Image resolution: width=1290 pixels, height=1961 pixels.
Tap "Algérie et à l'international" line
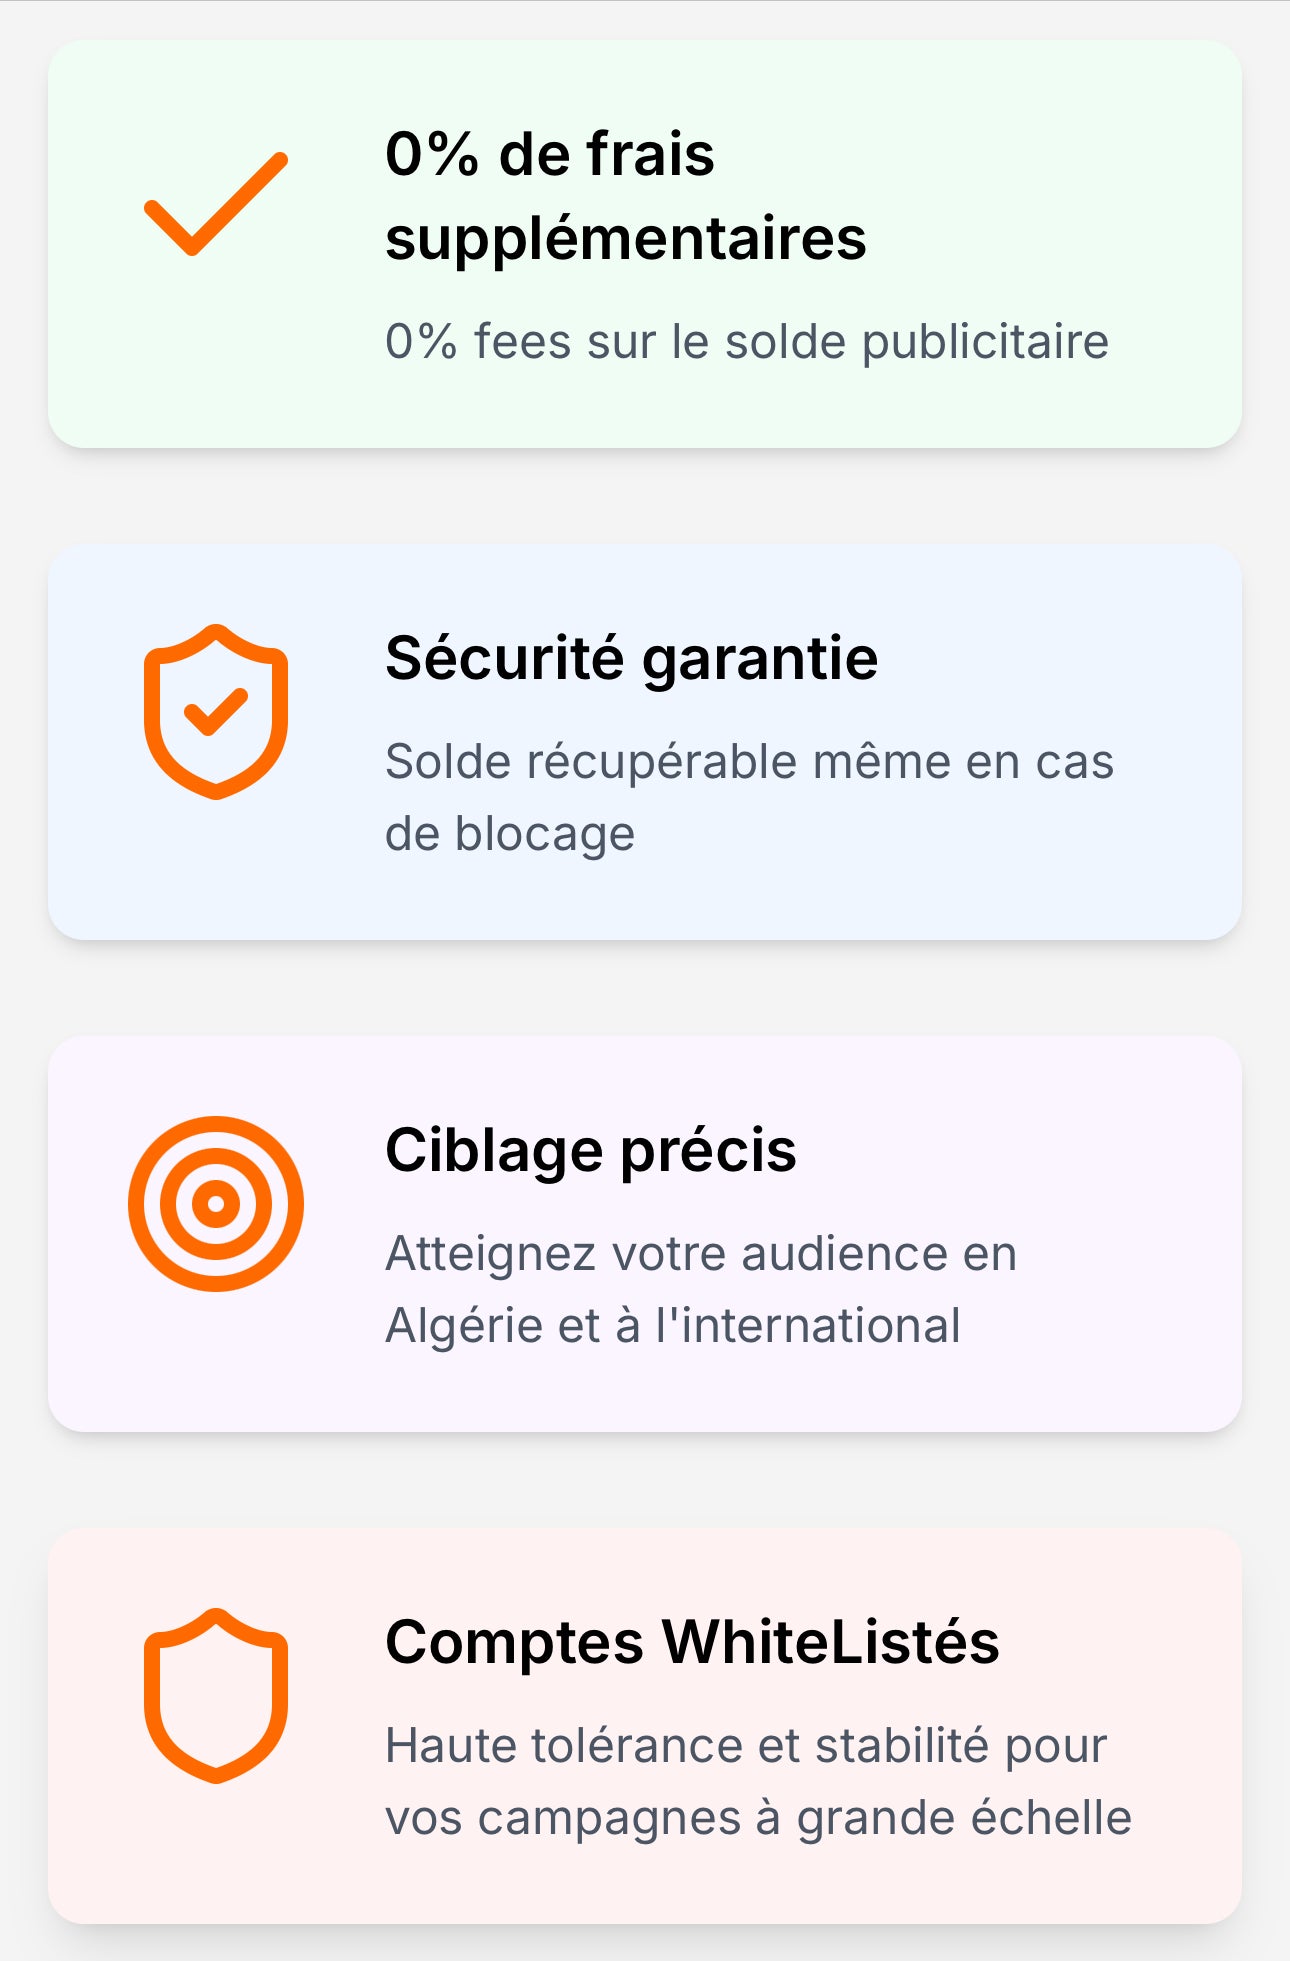click(672, 1326)
